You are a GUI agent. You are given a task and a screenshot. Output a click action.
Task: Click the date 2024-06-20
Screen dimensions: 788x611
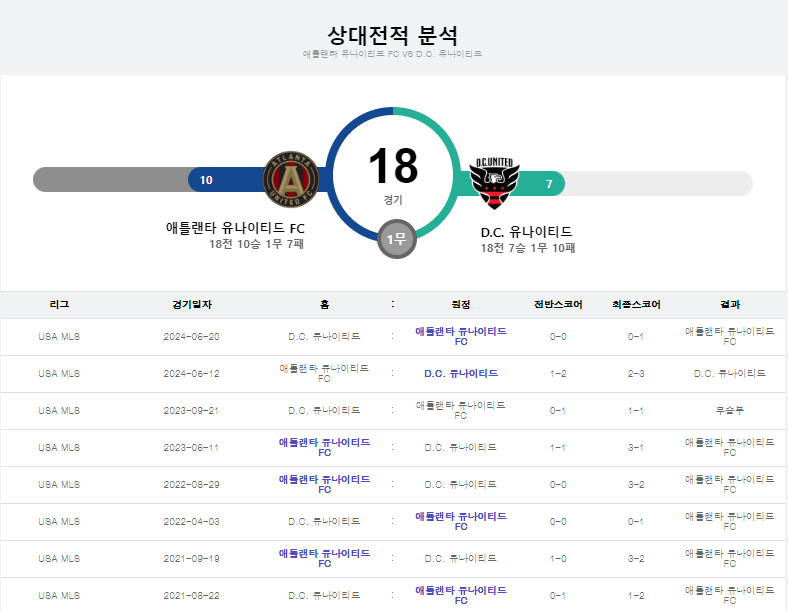click(191, 337)
